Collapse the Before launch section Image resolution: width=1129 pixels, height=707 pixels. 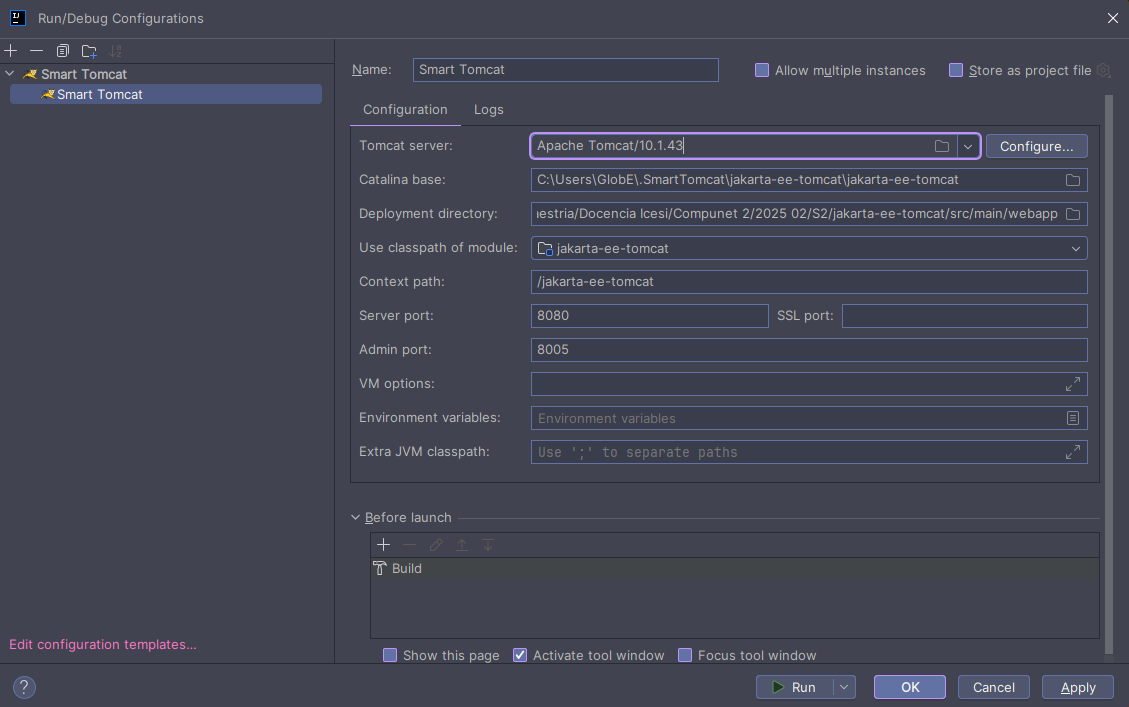click(x=356, y=517)
